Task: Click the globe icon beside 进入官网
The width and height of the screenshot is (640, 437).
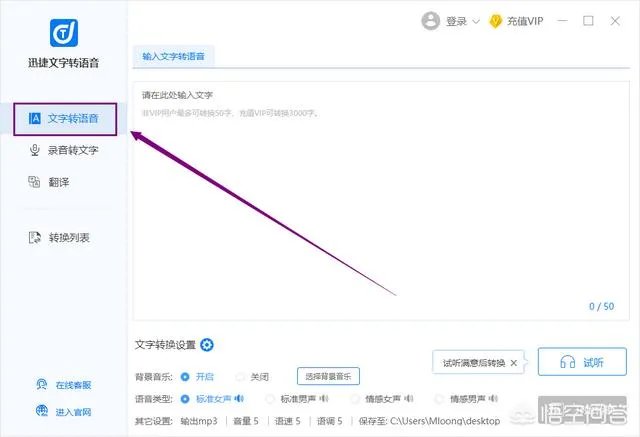Action: click(42, 411)
